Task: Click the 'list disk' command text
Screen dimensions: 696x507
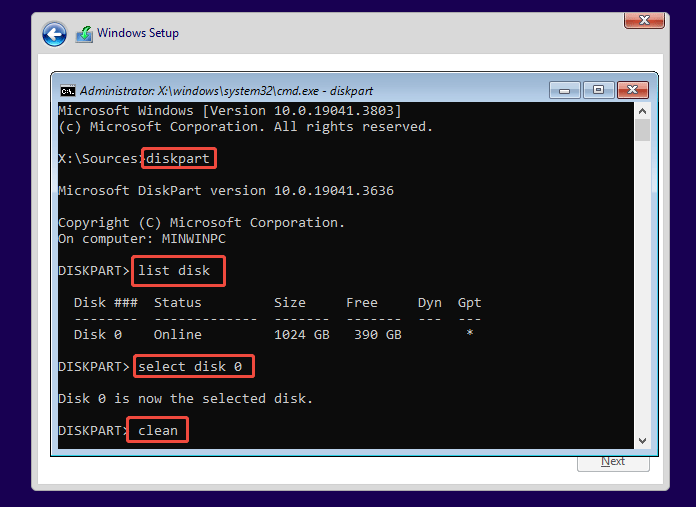Action: (x=174, y=270)
